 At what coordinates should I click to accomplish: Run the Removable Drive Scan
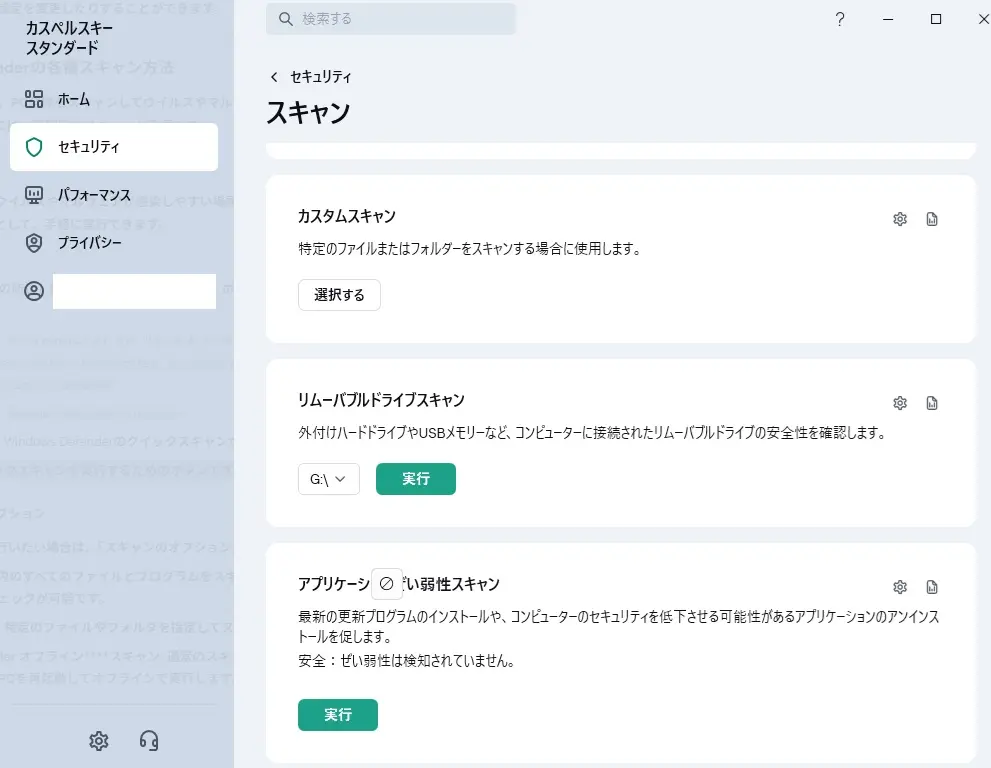point(416,479)
